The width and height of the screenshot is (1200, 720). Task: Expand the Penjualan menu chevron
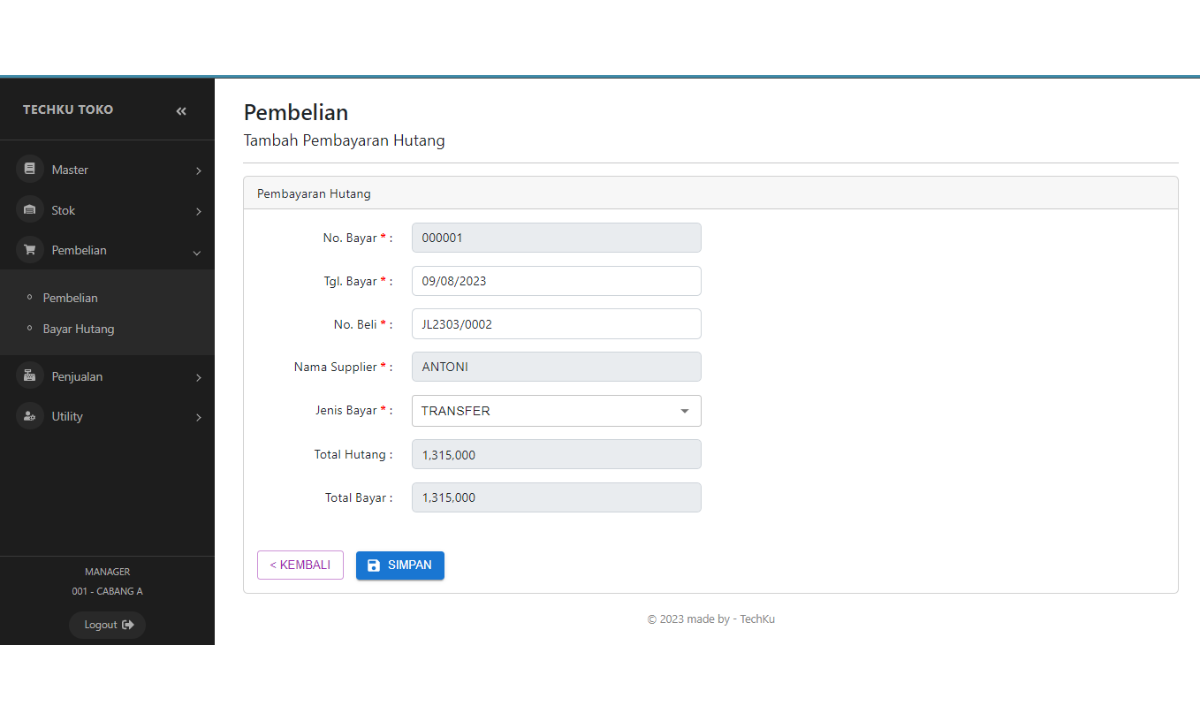(198, 378)
